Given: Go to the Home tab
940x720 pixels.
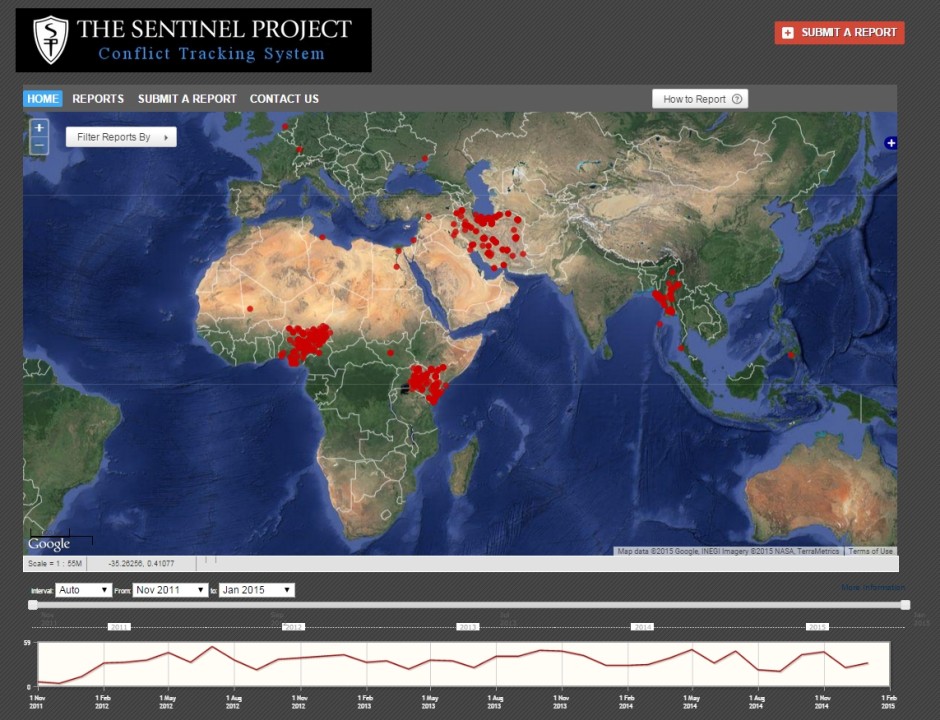Looking at the screenshot, I should pos(43,99).
